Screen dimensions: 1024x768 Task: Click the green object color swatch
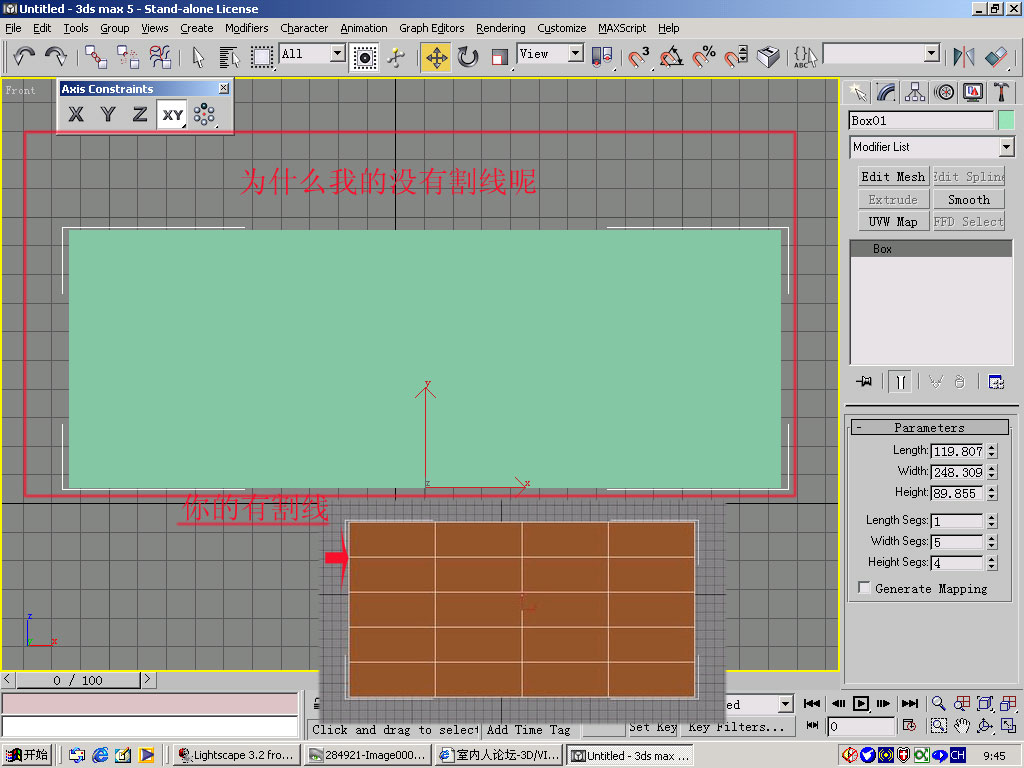1006,120
